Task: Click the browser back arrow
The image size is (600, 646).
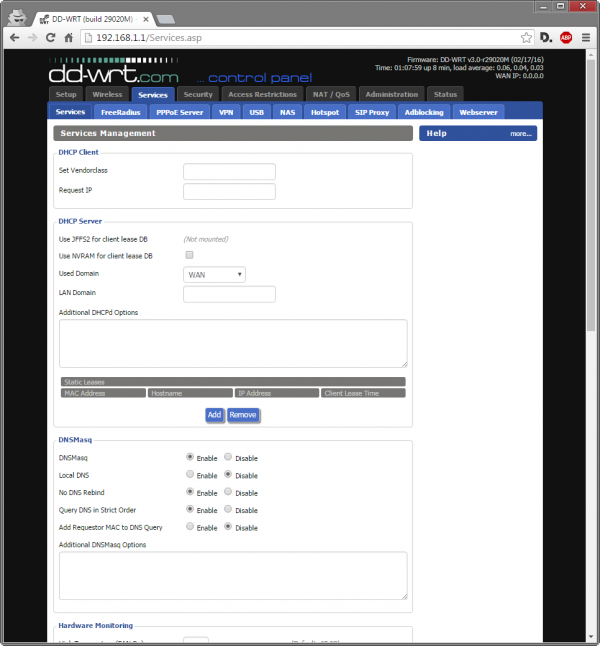Action: [13, 37]
